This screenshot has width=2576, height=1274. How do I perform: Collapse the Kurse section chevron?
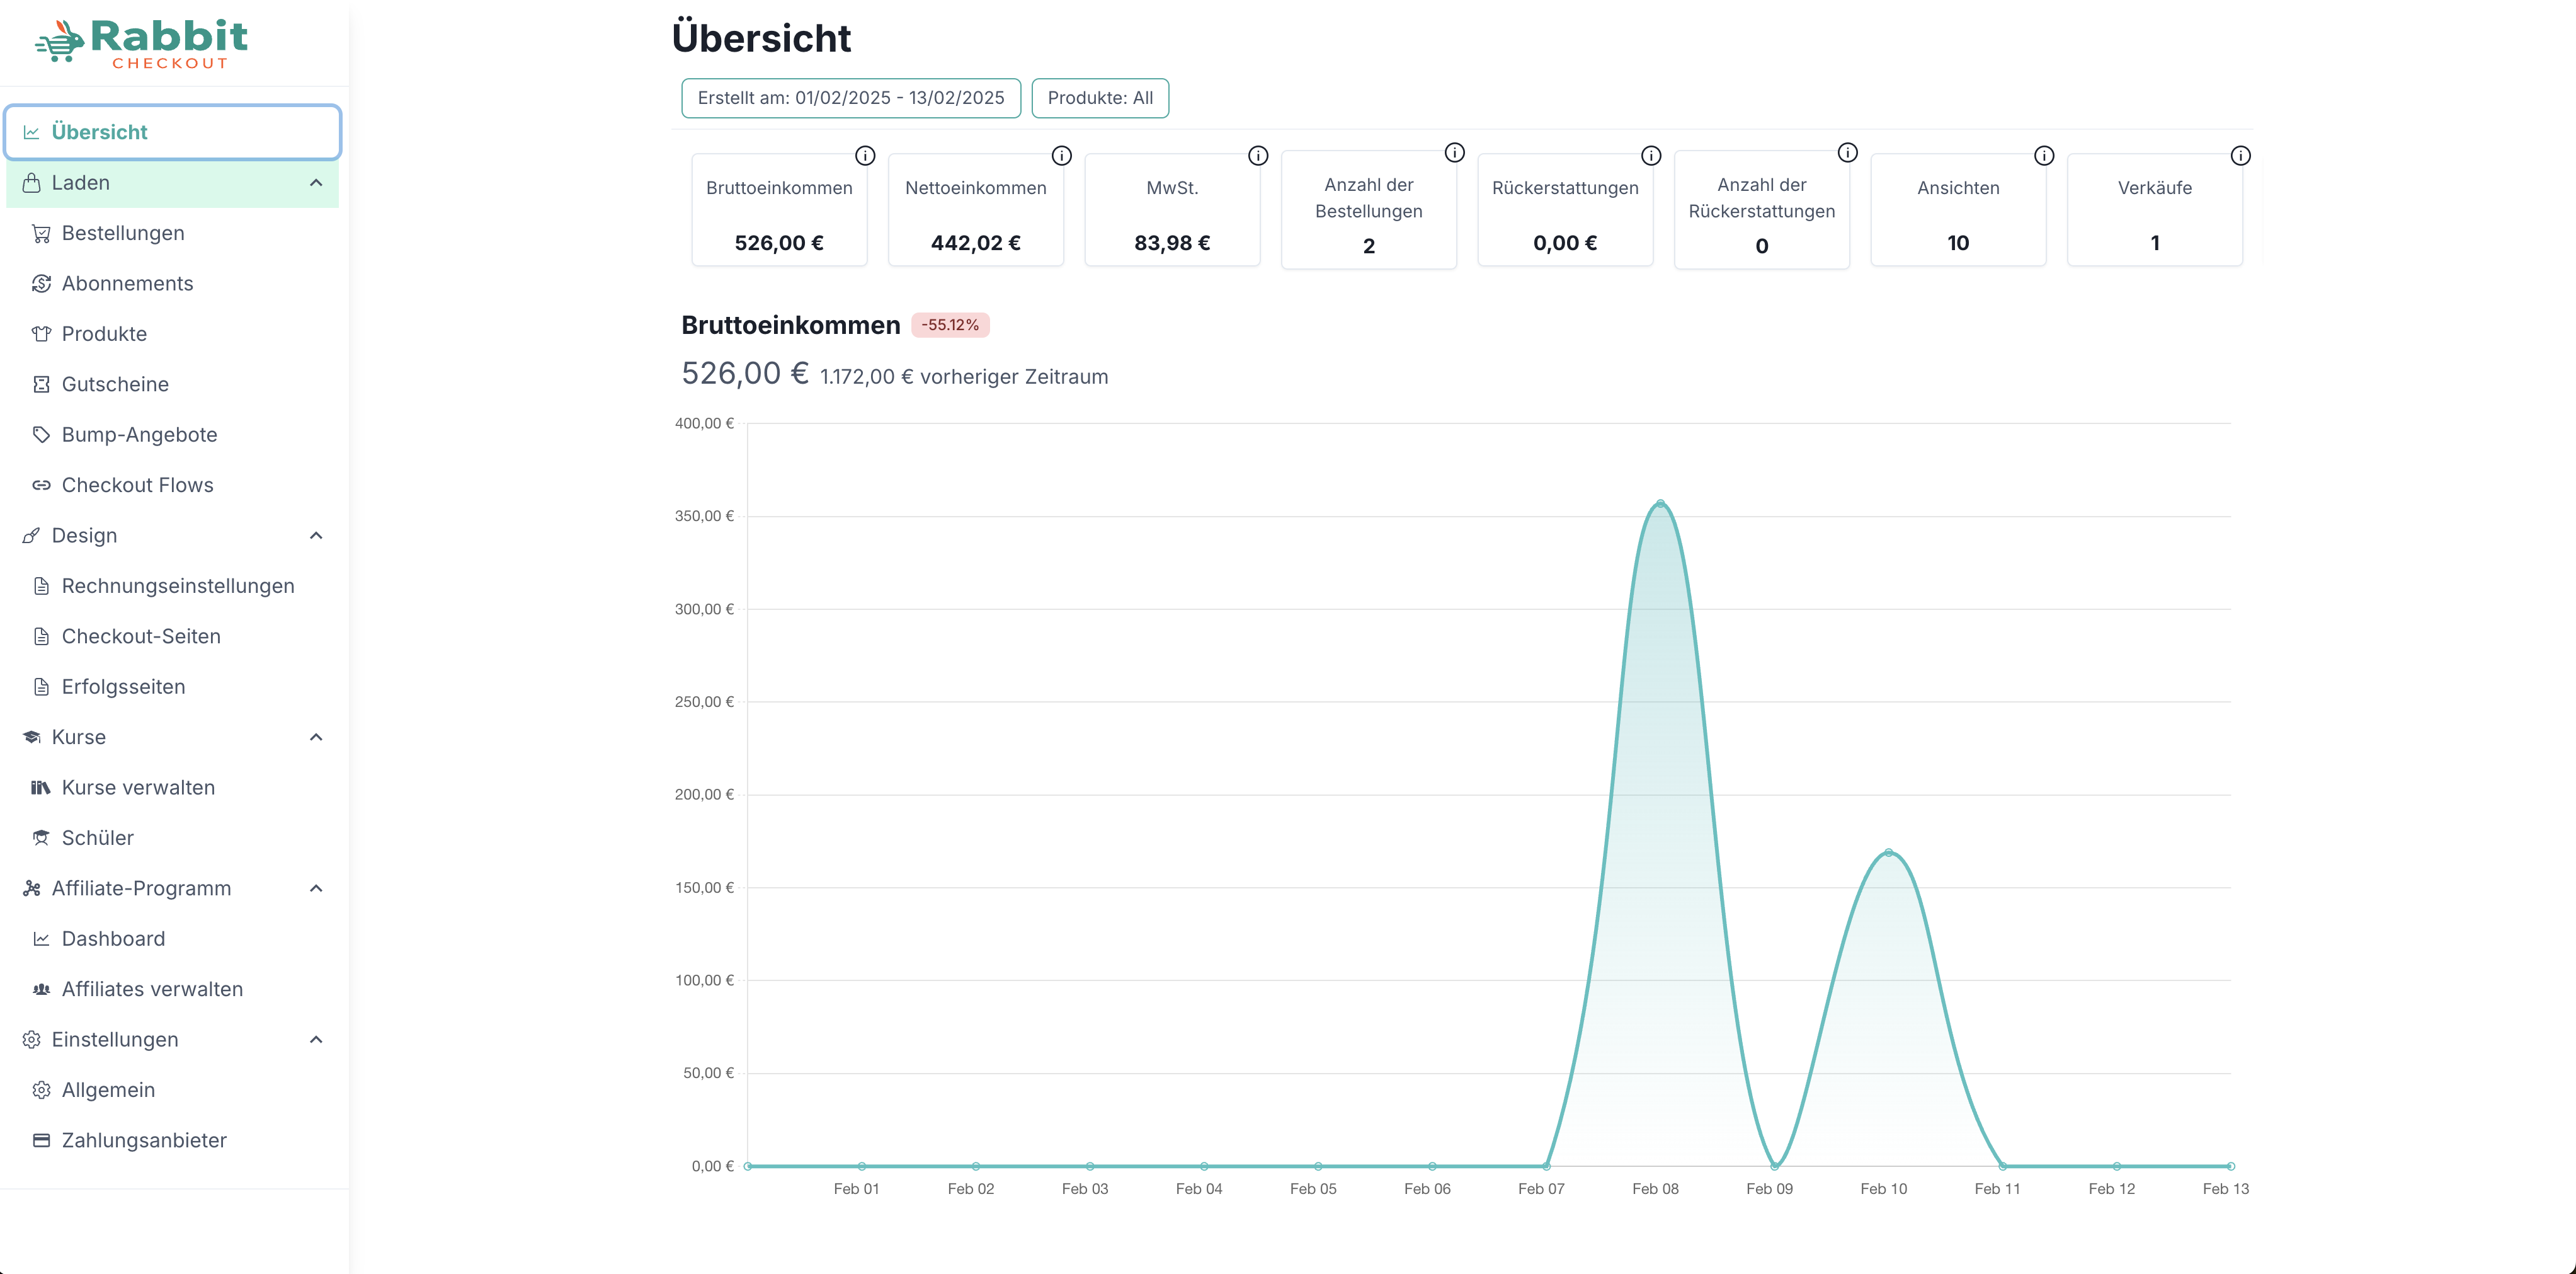(316, 737)
